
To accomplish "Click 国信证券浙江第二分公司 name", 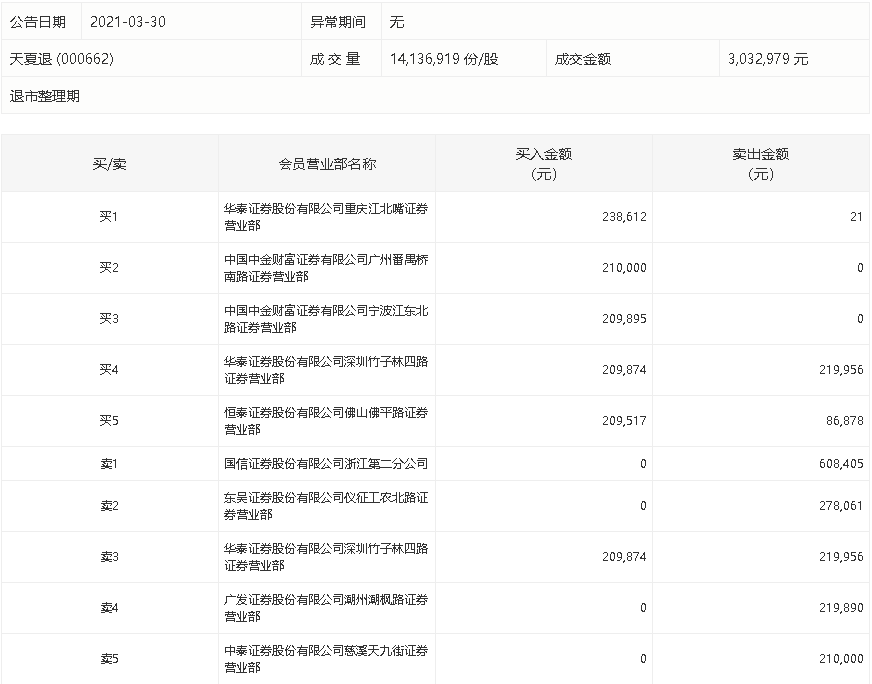I will pos(326,463).
